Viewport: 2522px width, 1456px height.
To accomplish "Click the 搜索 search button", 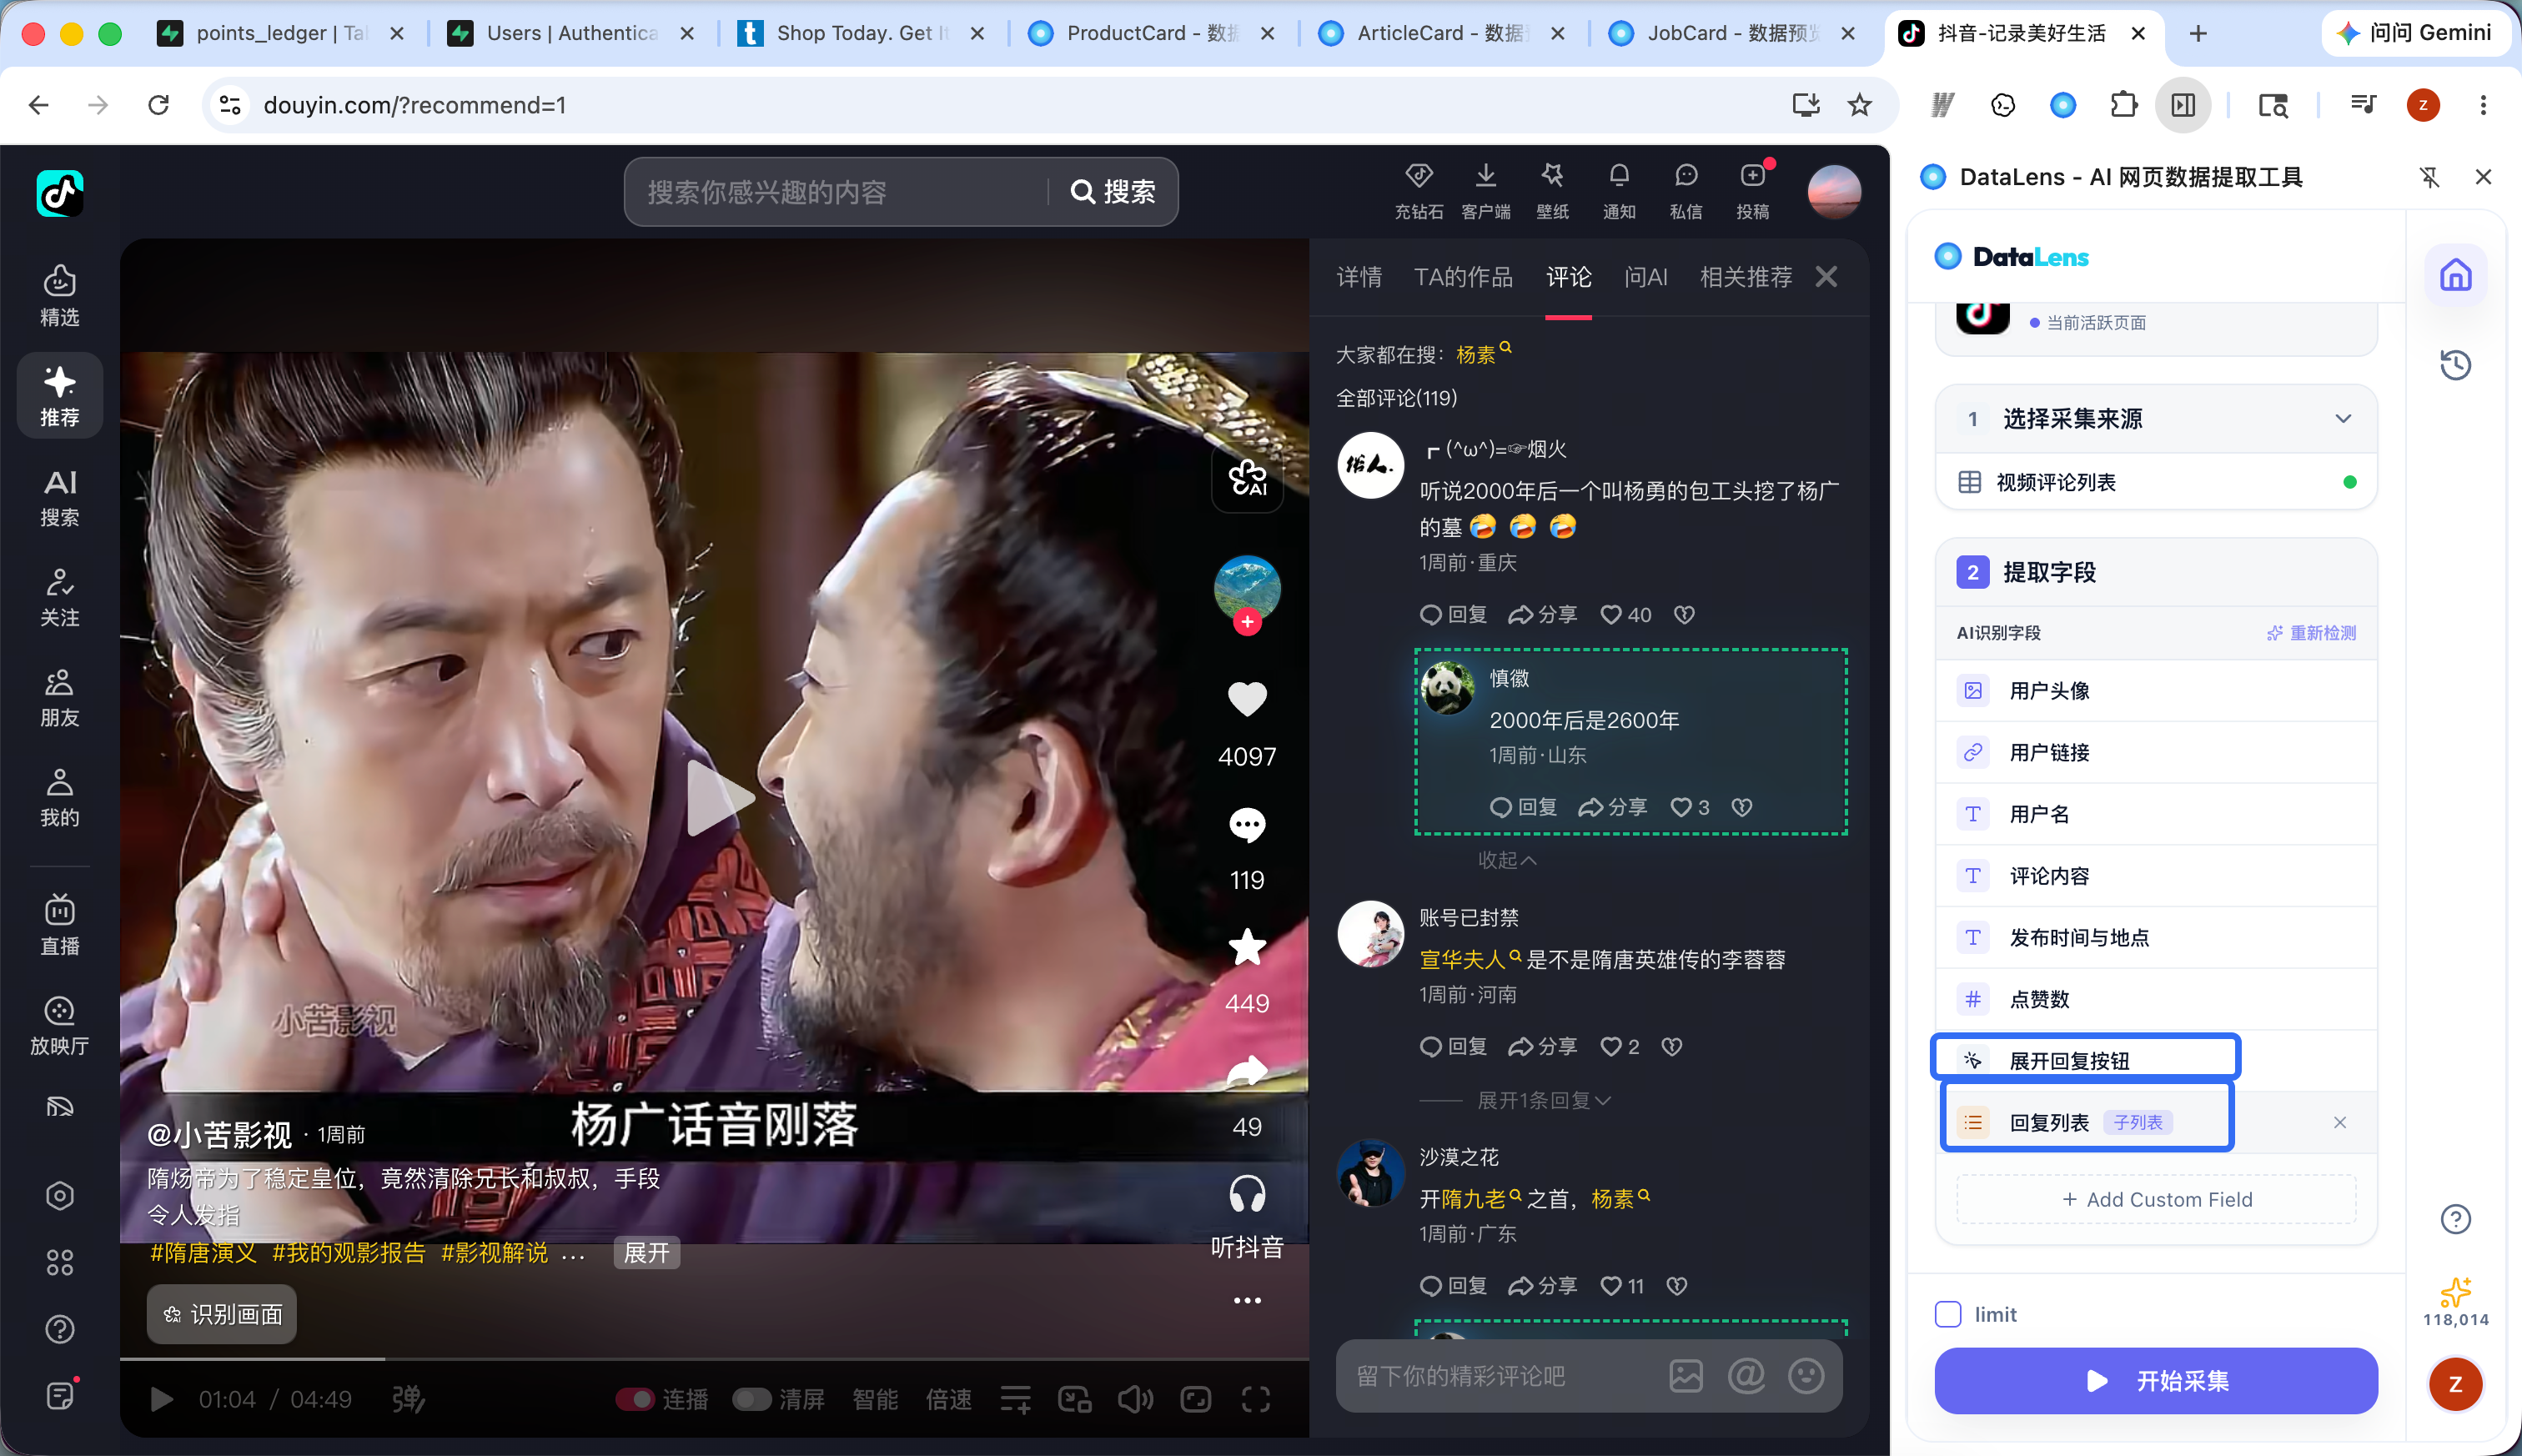I will click(1112, 191).
